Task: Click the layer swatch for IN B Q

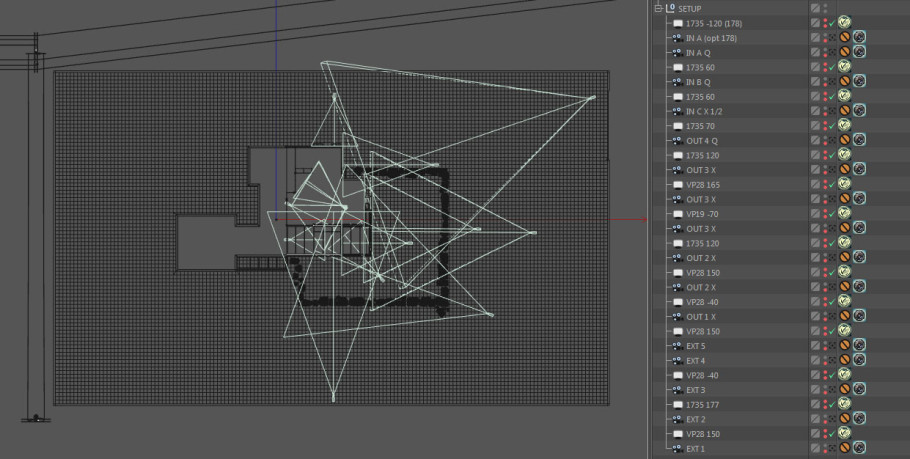Action: (816, 82)
